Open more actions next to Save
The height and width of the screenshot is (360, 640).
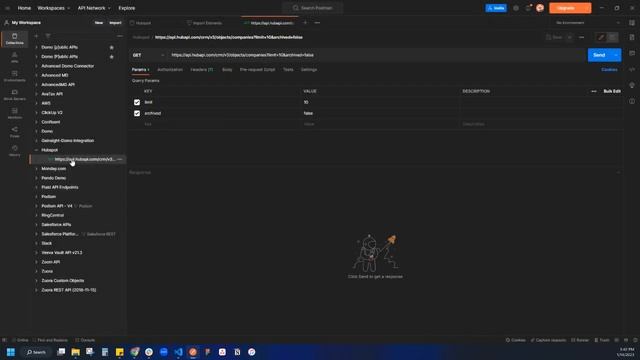[x=581, y=37]
